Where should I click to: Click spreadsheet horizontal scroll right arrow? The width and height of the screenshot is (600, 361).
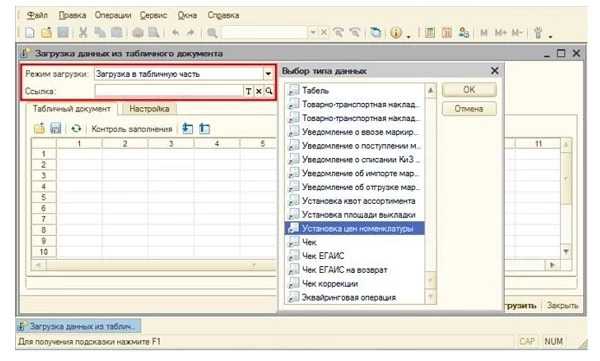(x=553, y=265)
